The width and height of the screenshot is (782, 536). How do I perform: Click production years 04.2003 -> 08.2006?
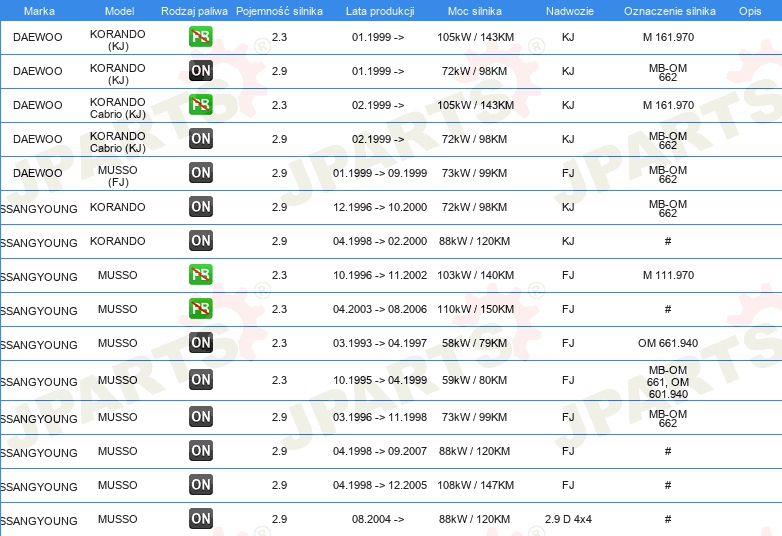pyautogui.click(x=380, y=309)
